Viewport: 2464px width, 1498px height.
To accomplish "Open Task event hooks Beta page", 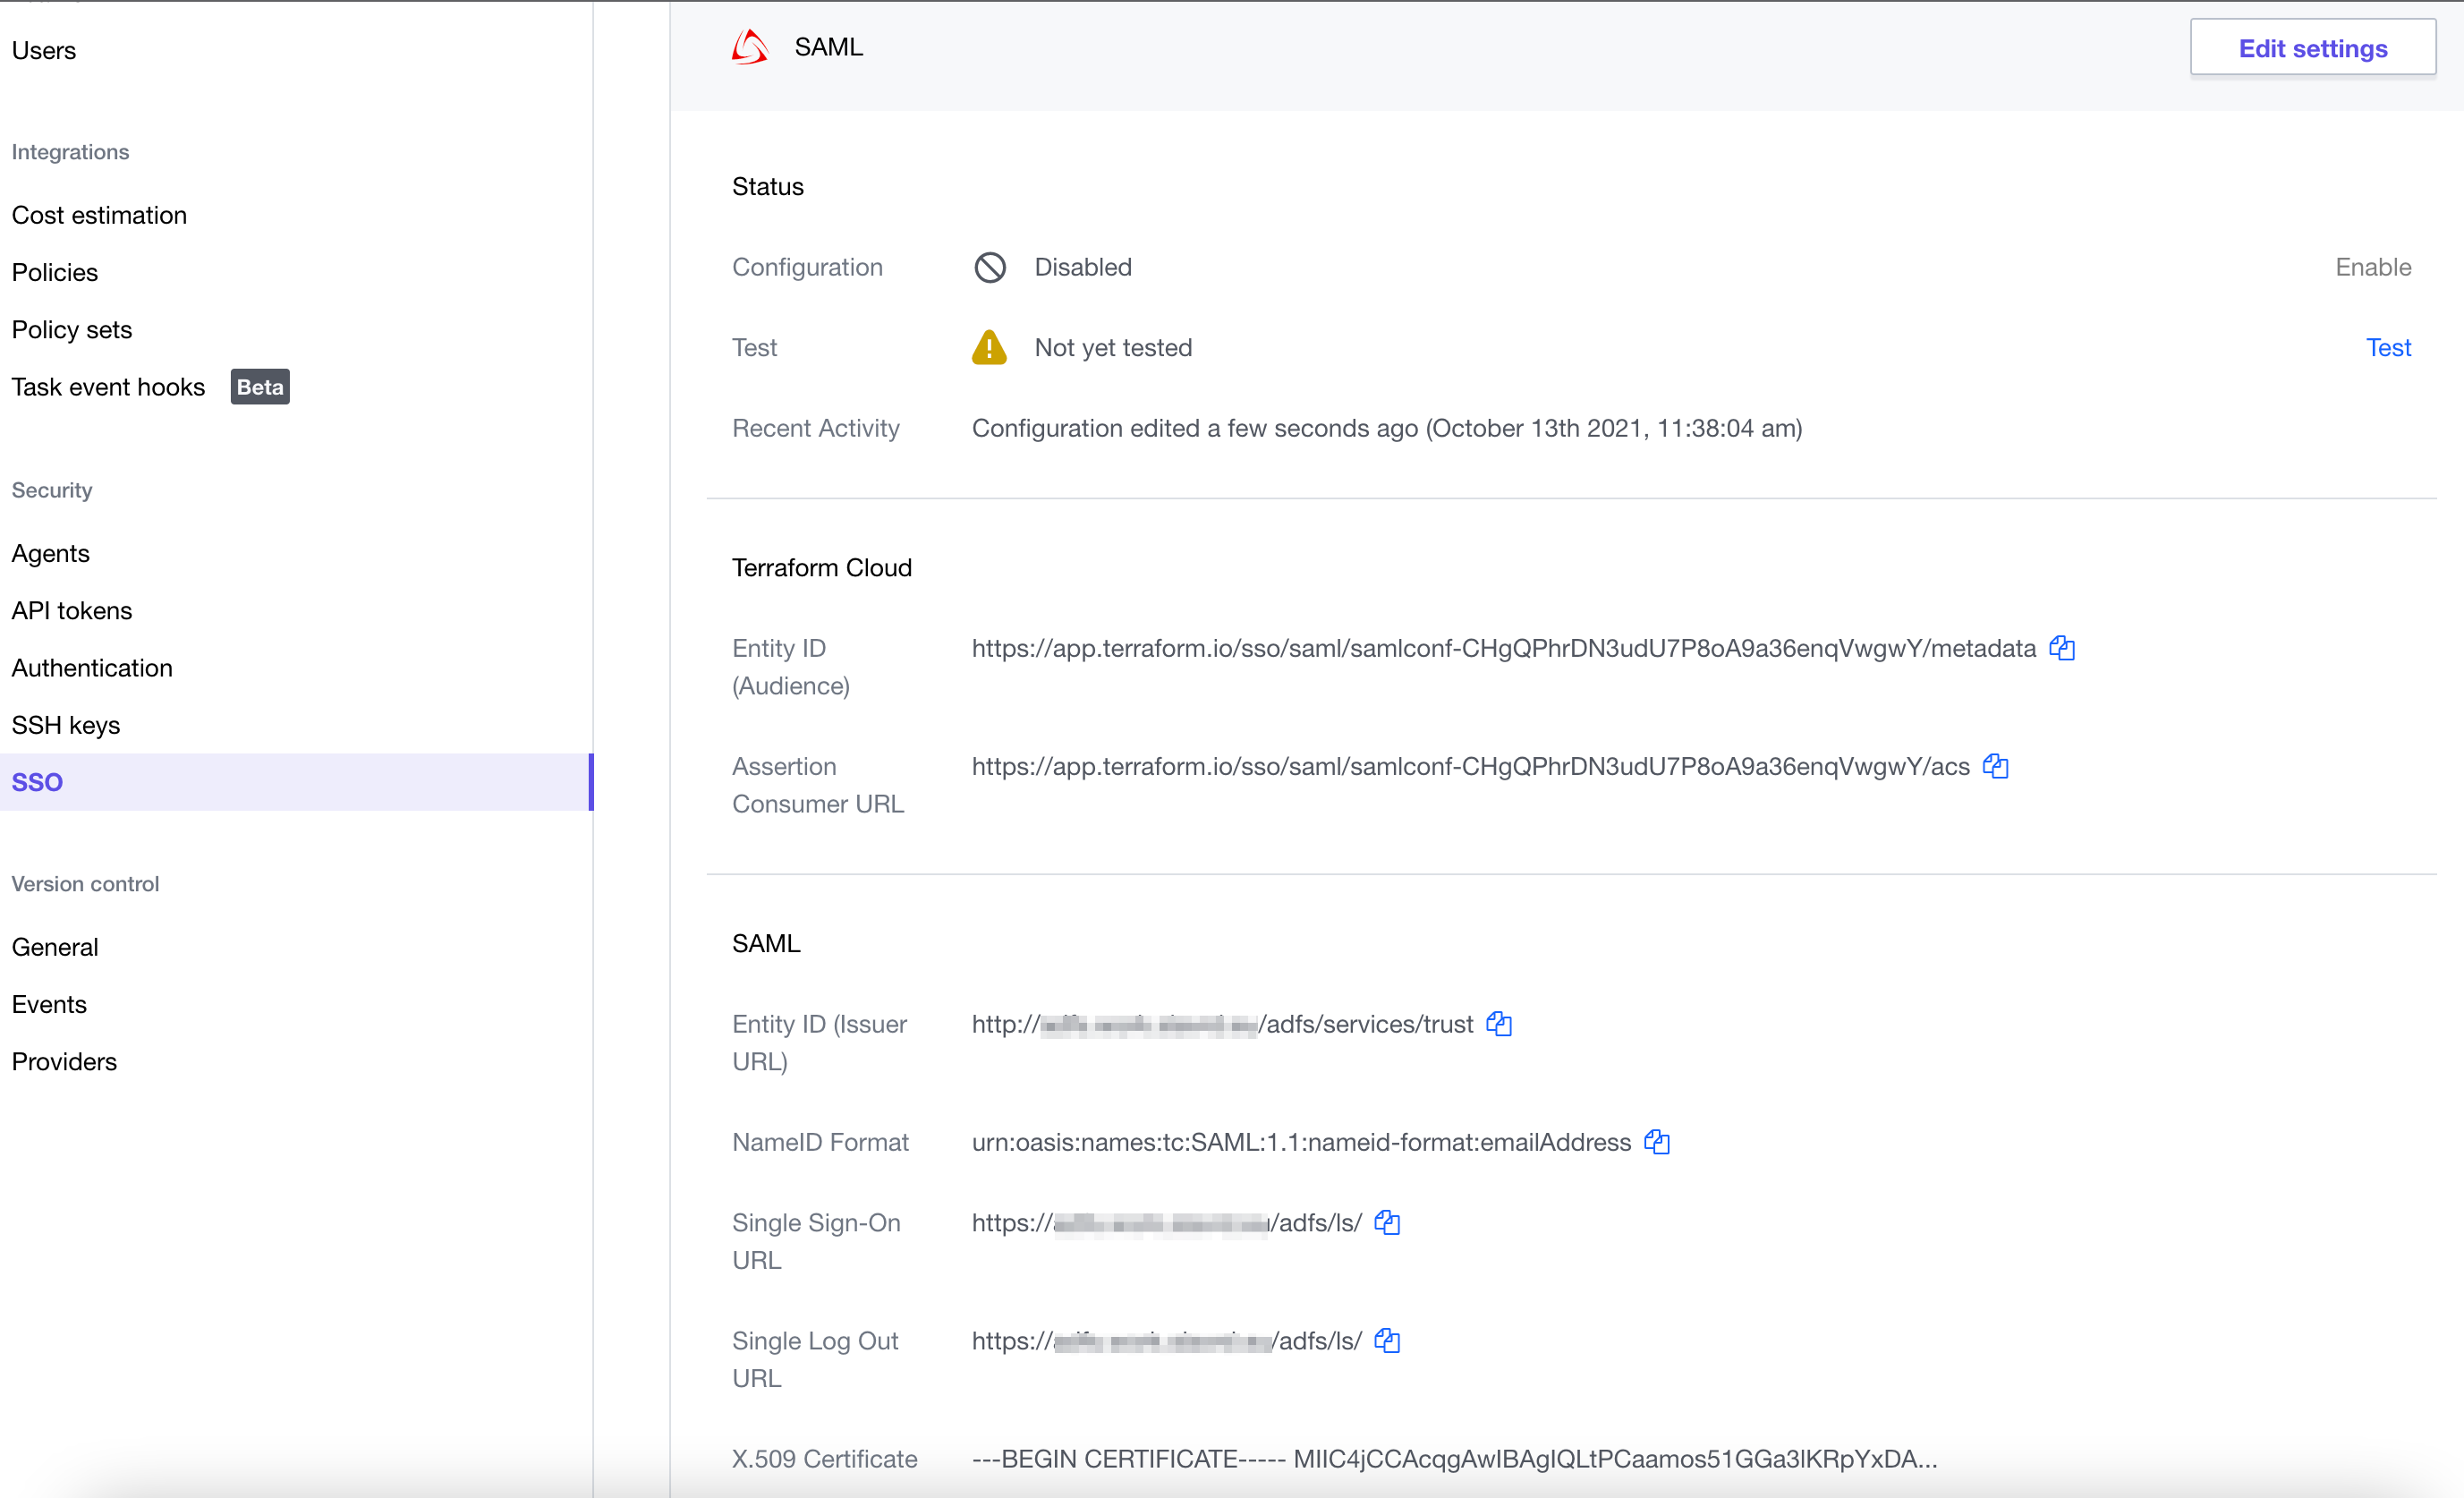I will coord(108,387).
